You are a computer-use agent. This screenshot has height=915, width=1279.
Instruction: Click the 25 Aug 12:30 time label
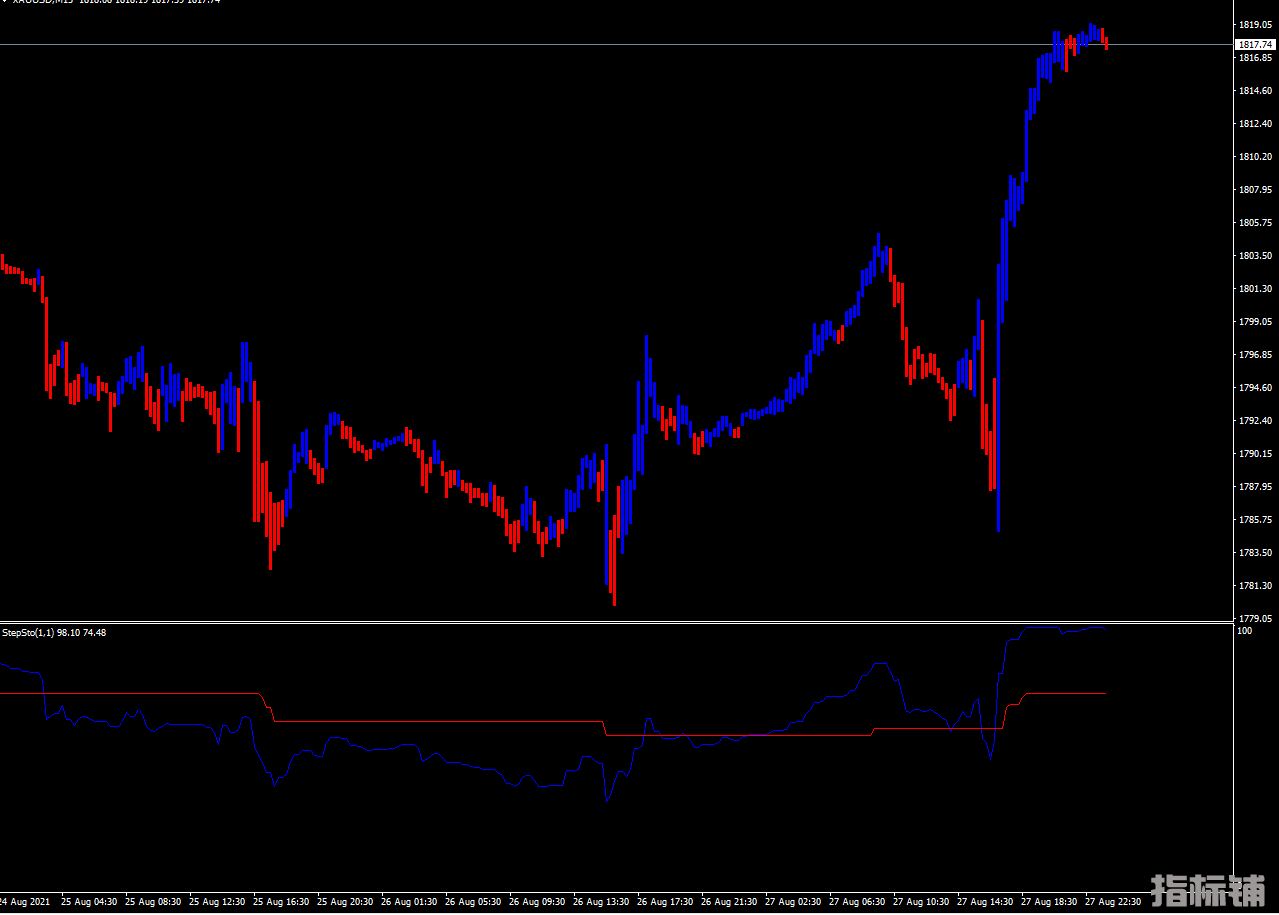217,902
